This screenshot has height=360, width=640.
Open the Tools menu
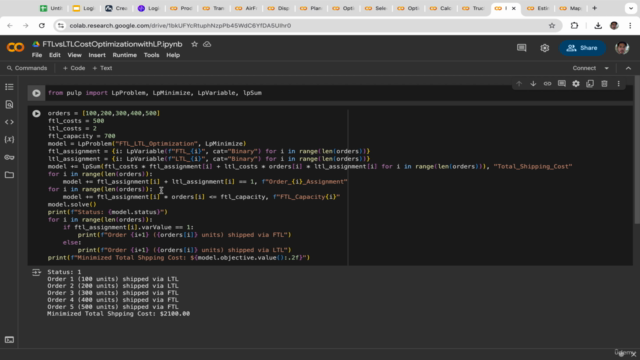pos(151,55)
